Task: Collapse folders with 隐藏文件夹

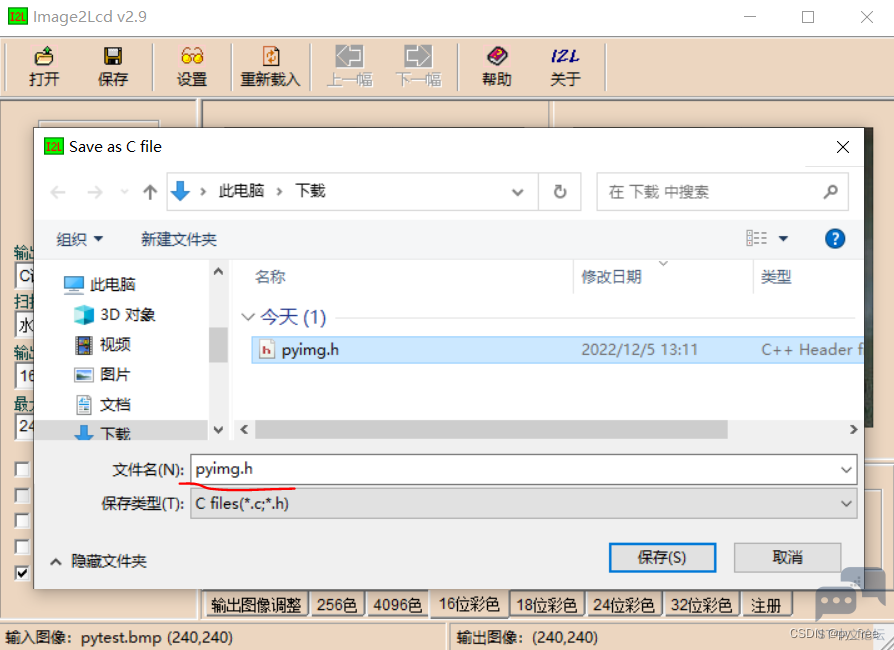Action: [x=98, y=561]
